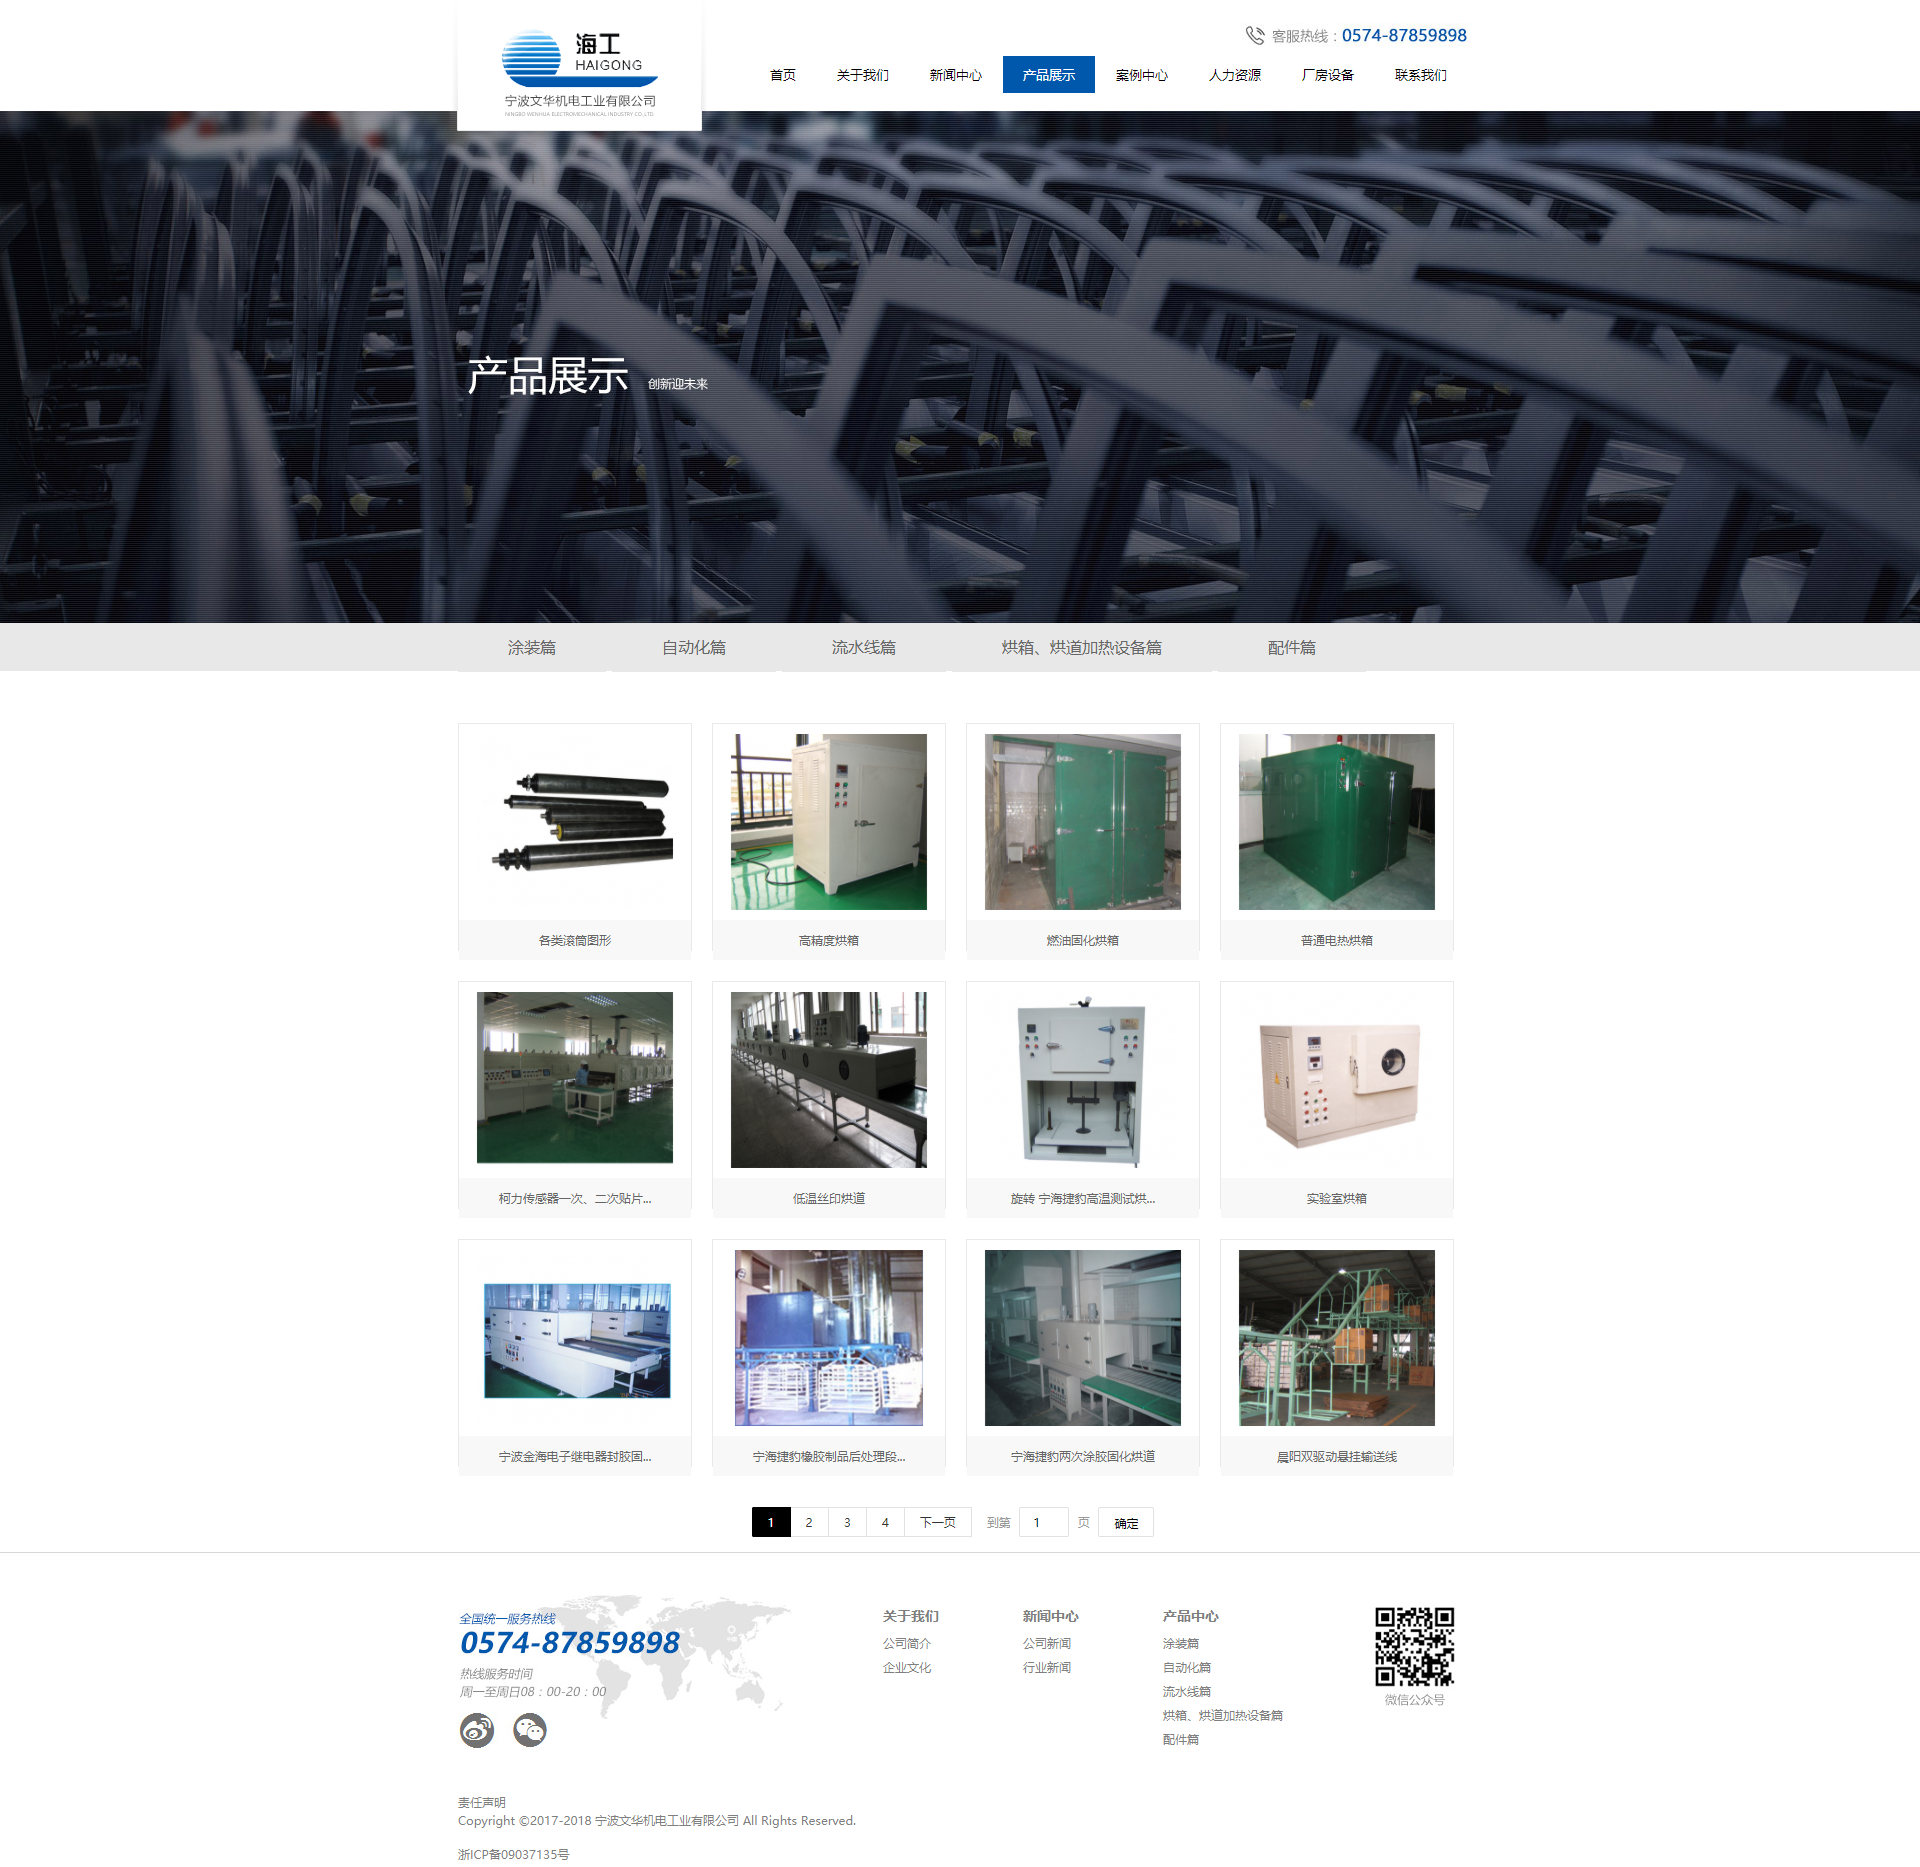Image resolution: width=1920 pixels, height=1867 pixels.
Task: Go to 关于我们 in navigation
Action: tap(862, 75)
